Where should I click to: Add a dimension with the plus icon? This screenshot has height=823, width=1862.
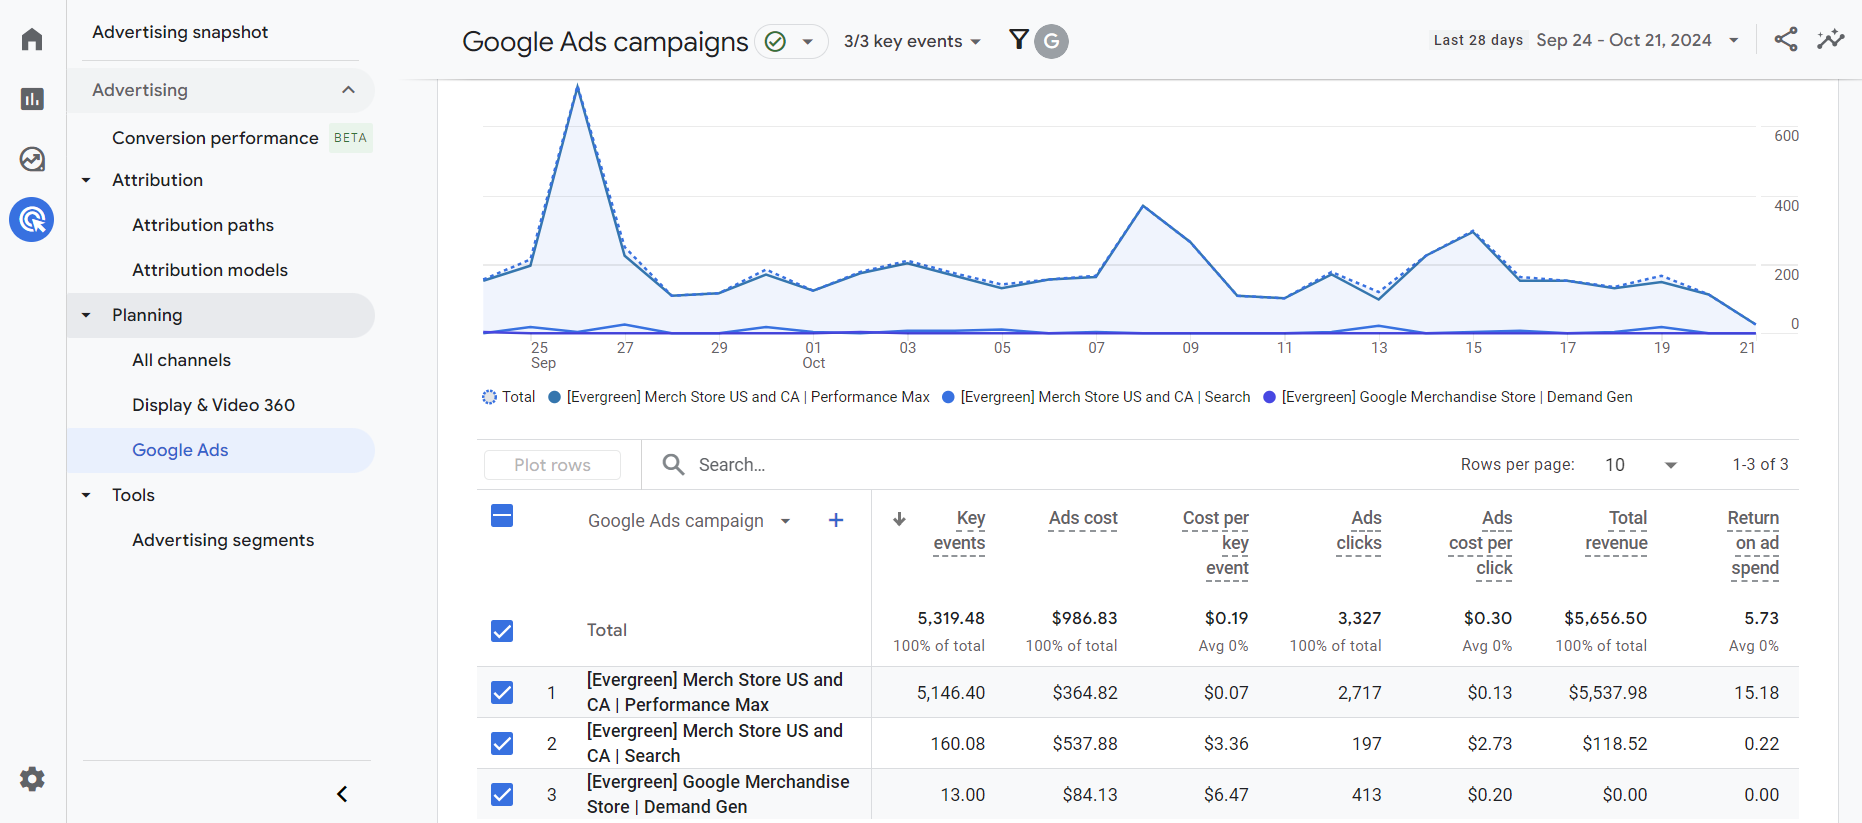836,520
